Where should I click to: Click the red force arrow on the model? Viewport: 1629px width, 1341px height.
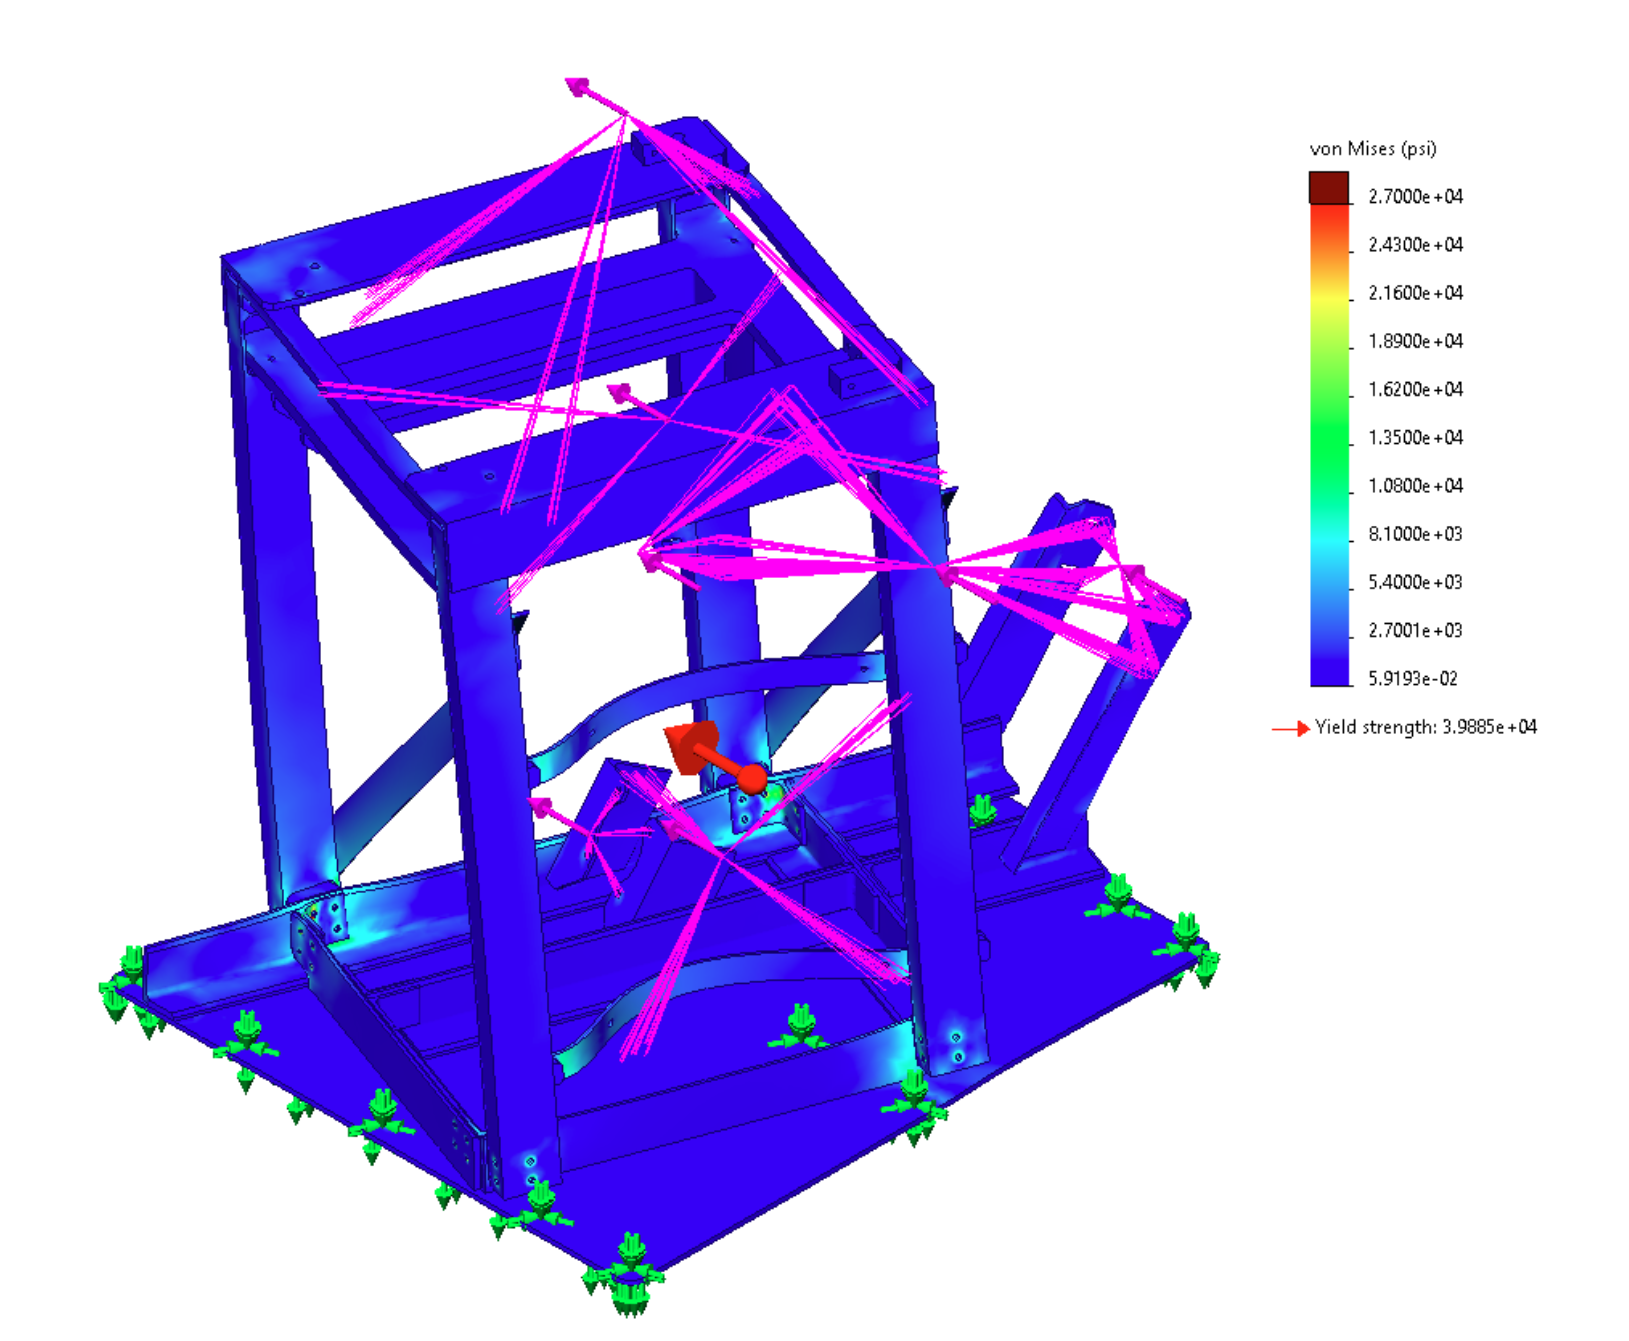tap(693, 747)
